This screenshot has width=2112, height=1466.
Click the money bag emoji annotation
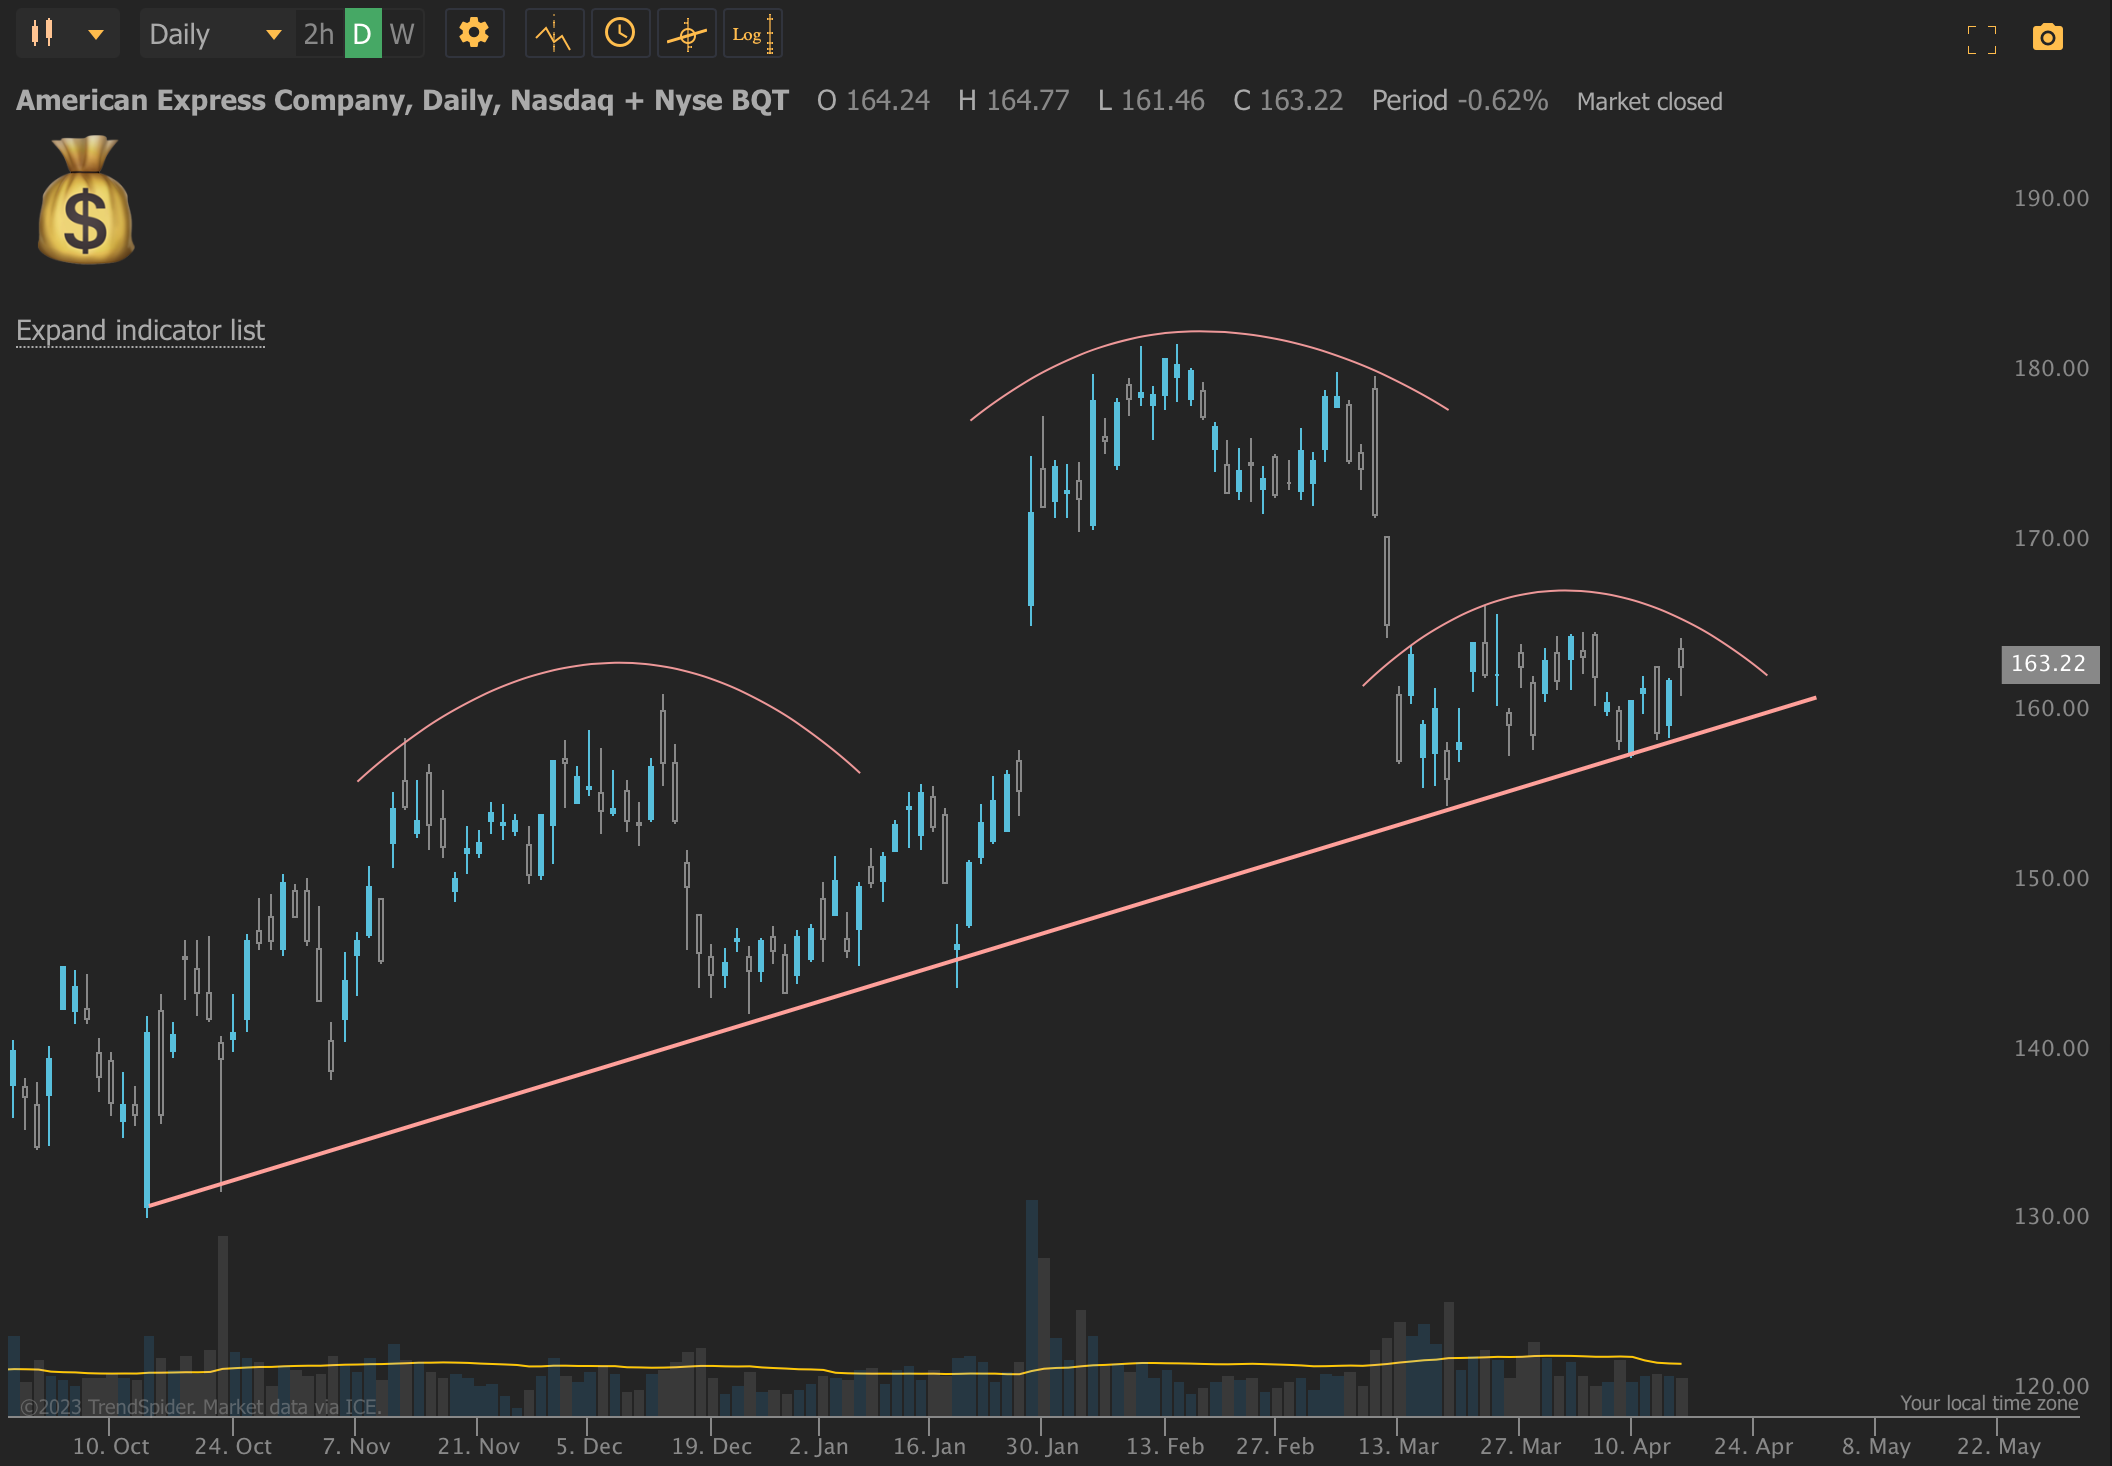pyautogui.click(x=86, y=200)
